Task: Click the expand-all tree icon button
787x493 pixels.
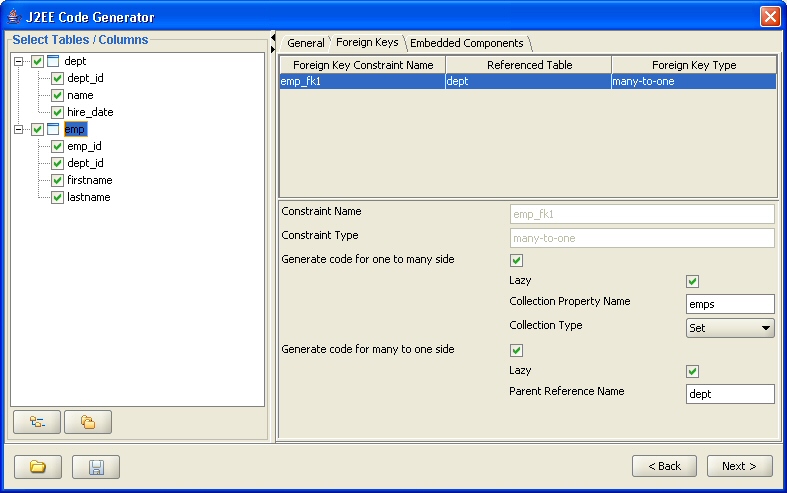Action: pos(37,422)
